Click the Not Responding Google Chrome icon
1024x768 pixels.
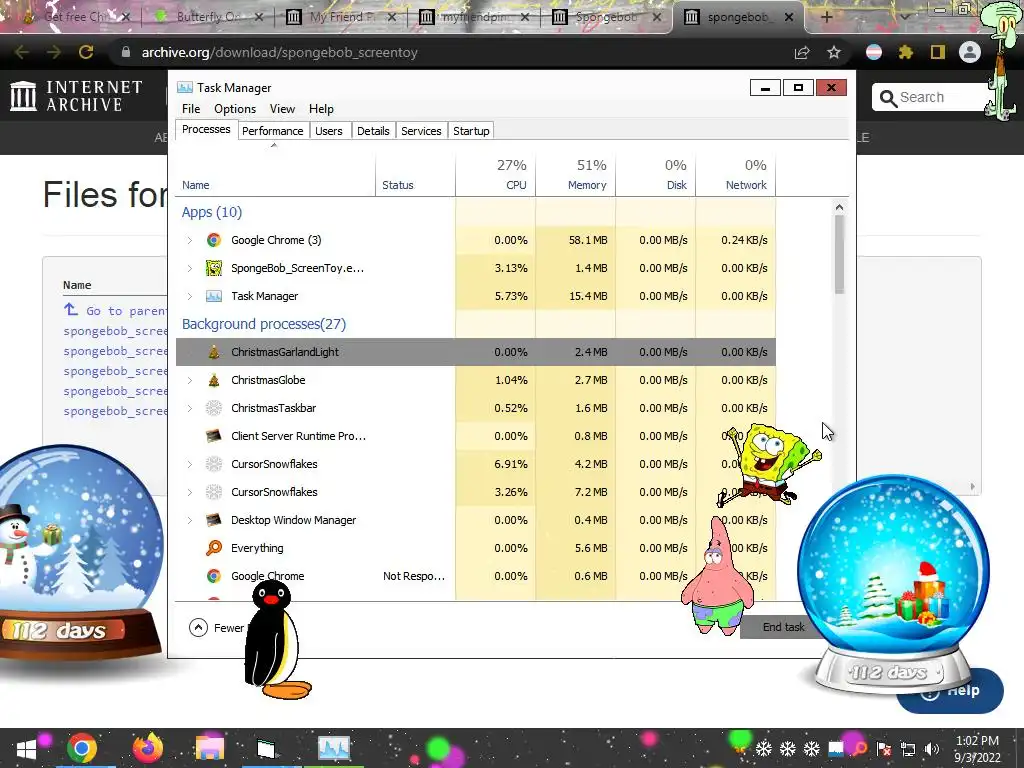coord(214,576)
